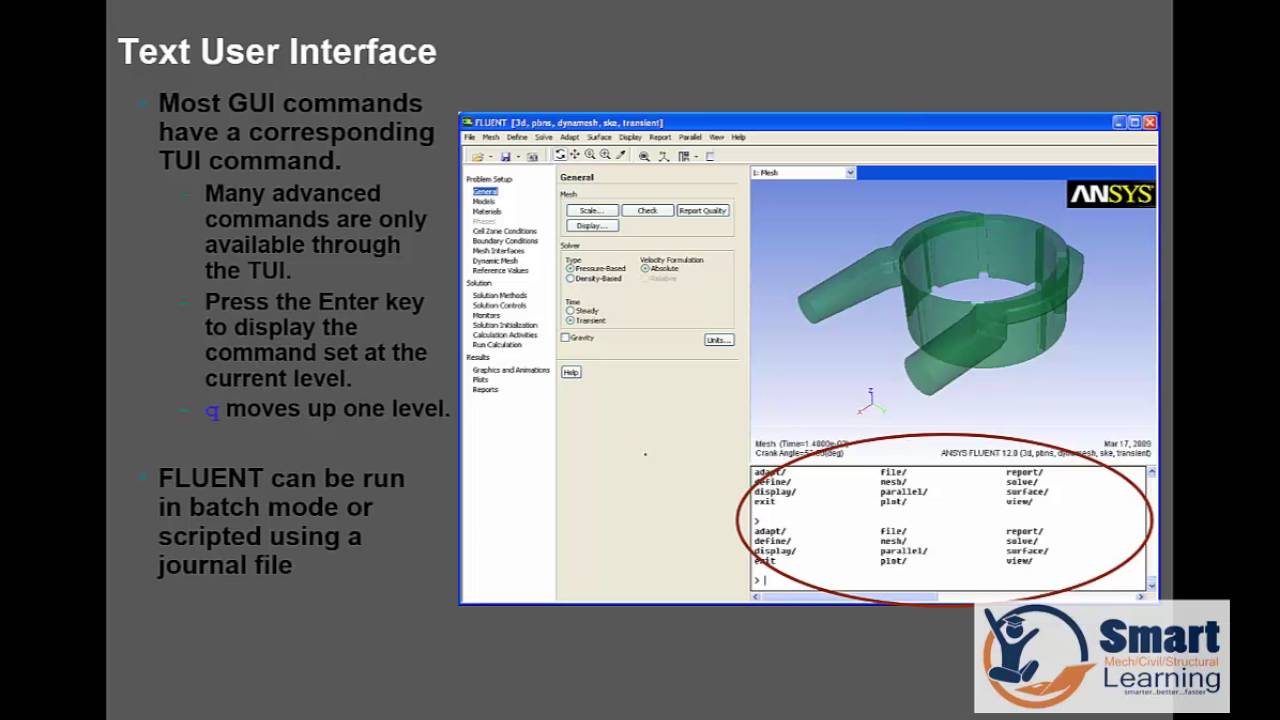
Task: Select Cell Zone Conditions tree item
Action: click(x=505, y=231)
